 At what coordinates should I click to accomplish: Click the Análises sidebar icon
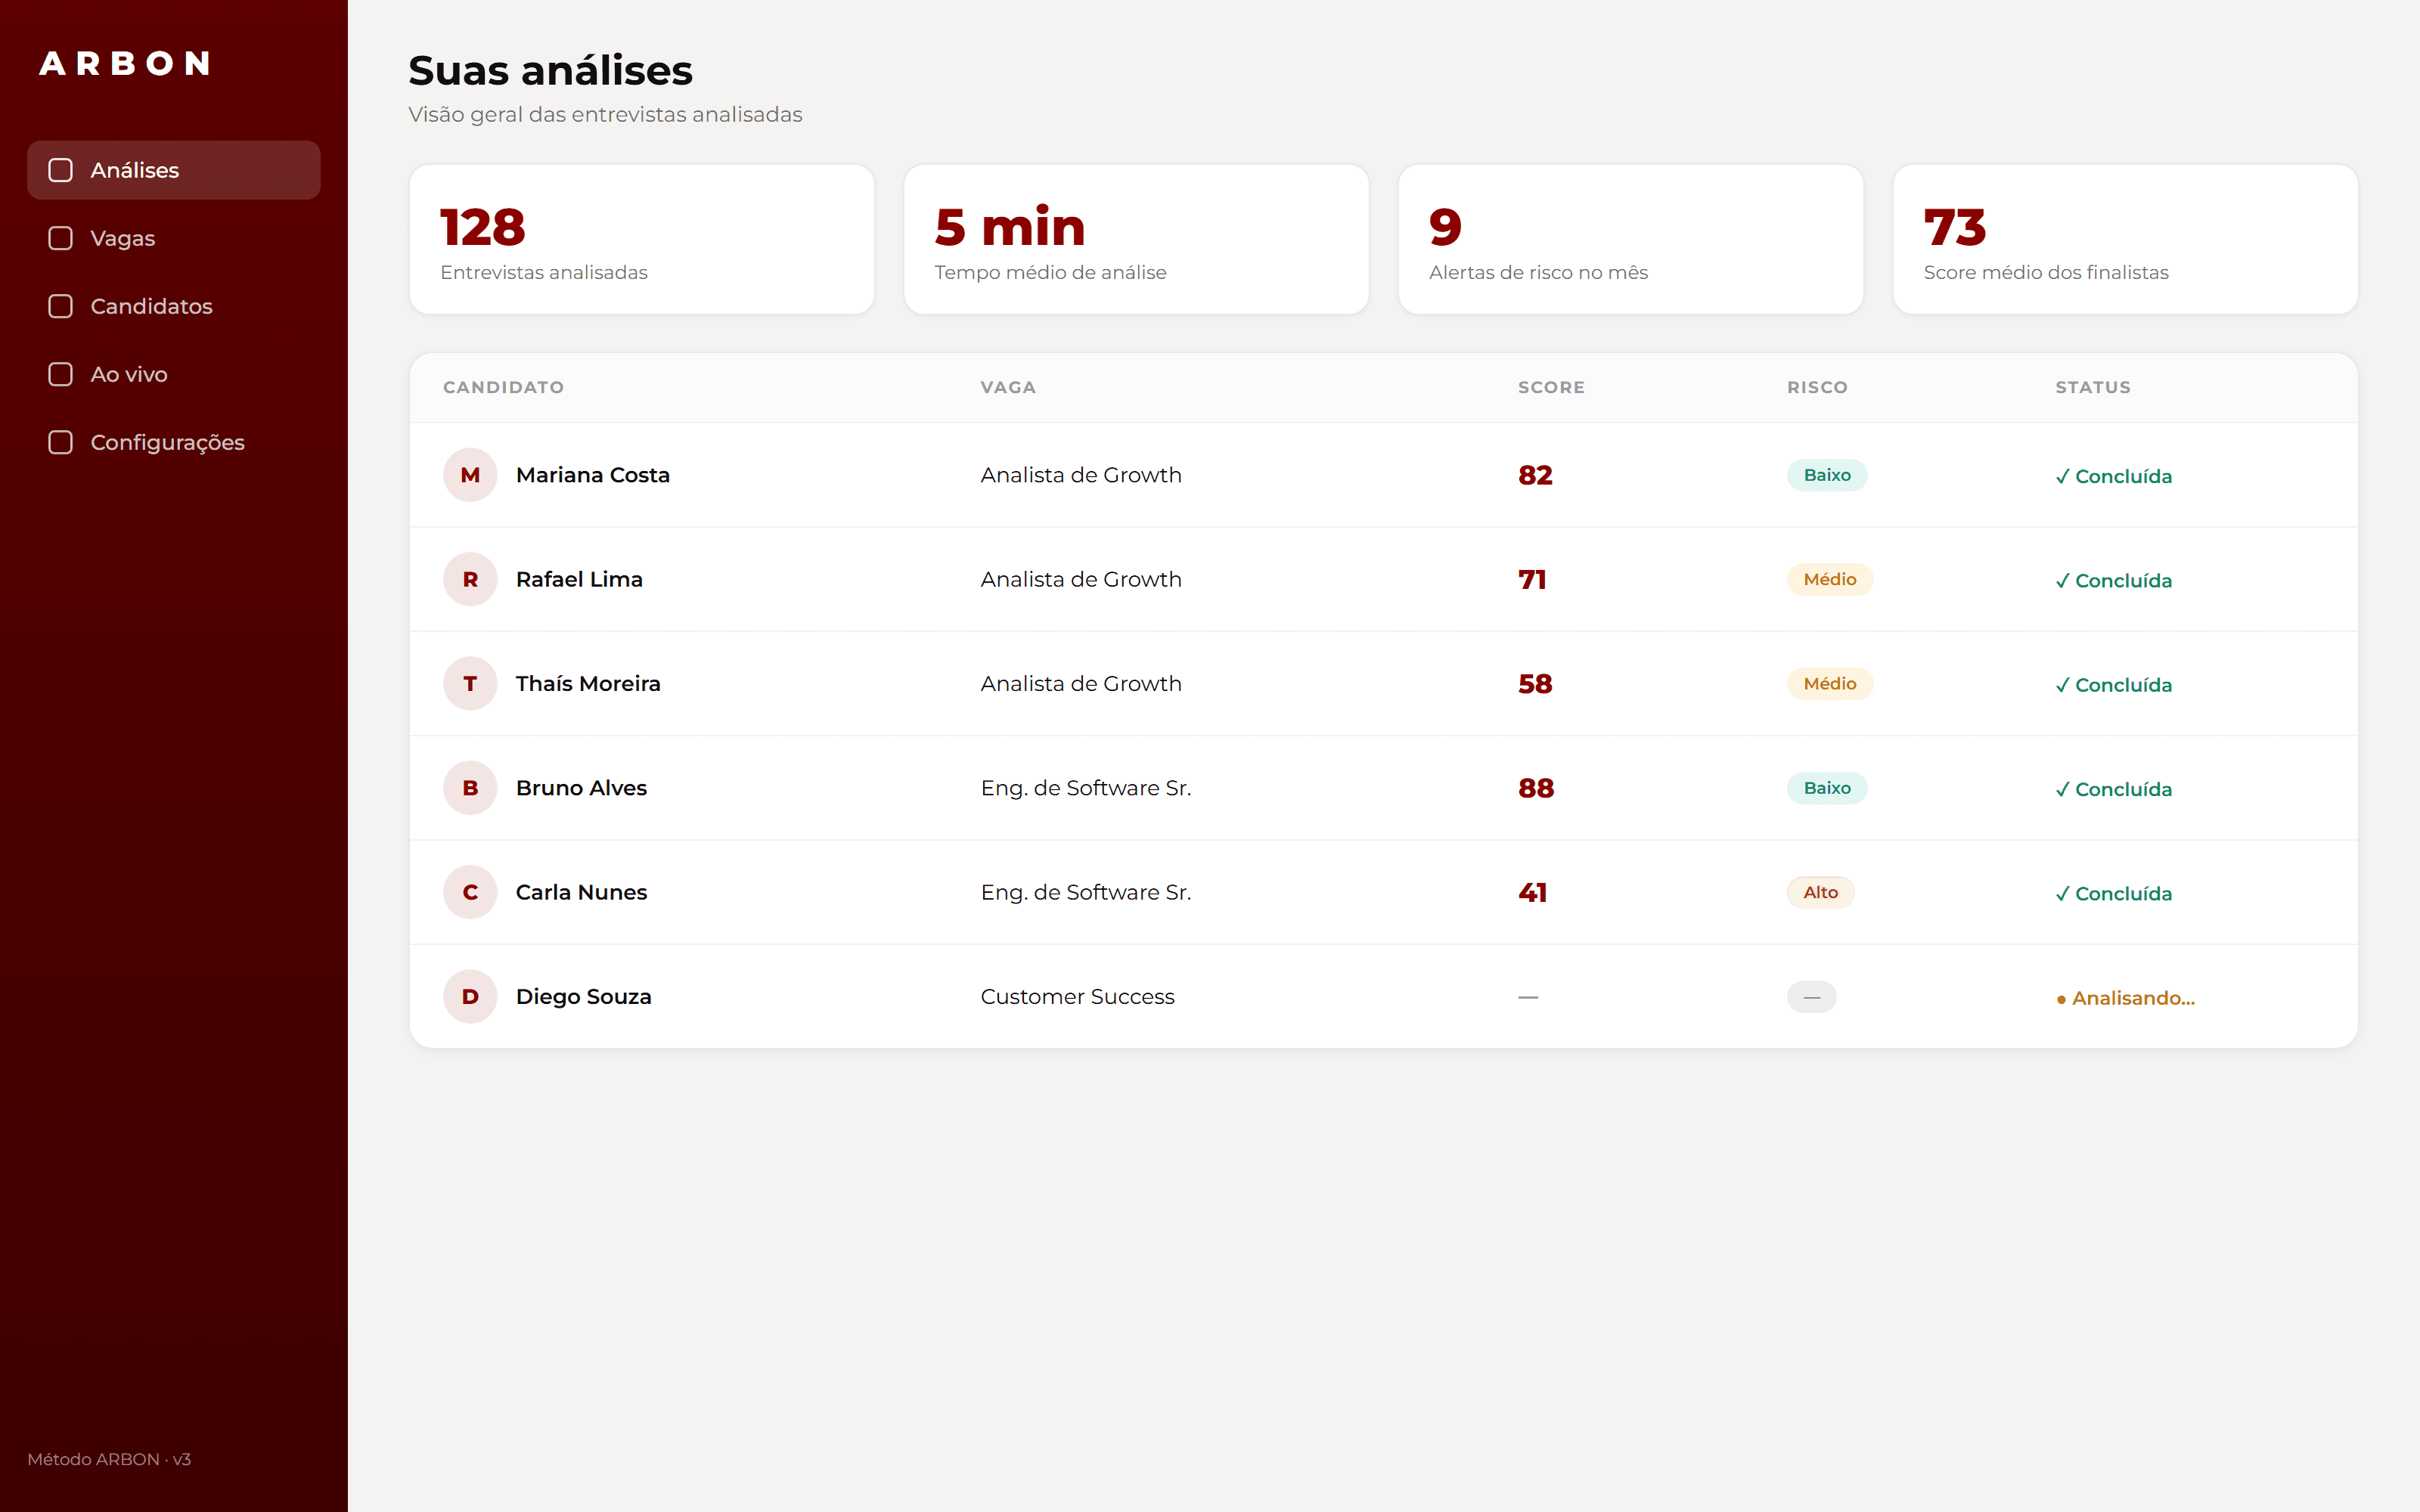[x=61, y=170]
